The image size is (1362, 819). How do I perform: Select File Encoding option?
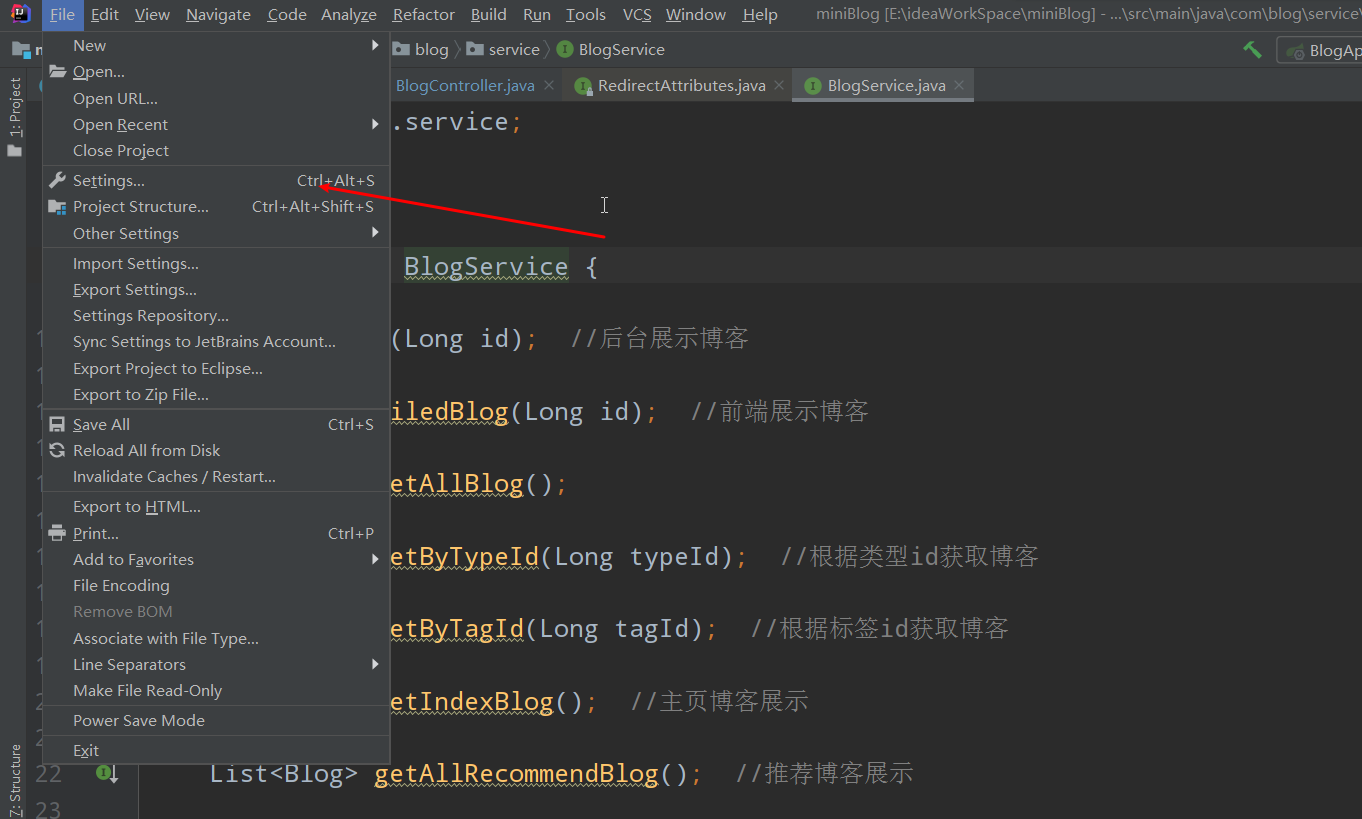pyautogui.click(x=216, y=585)
